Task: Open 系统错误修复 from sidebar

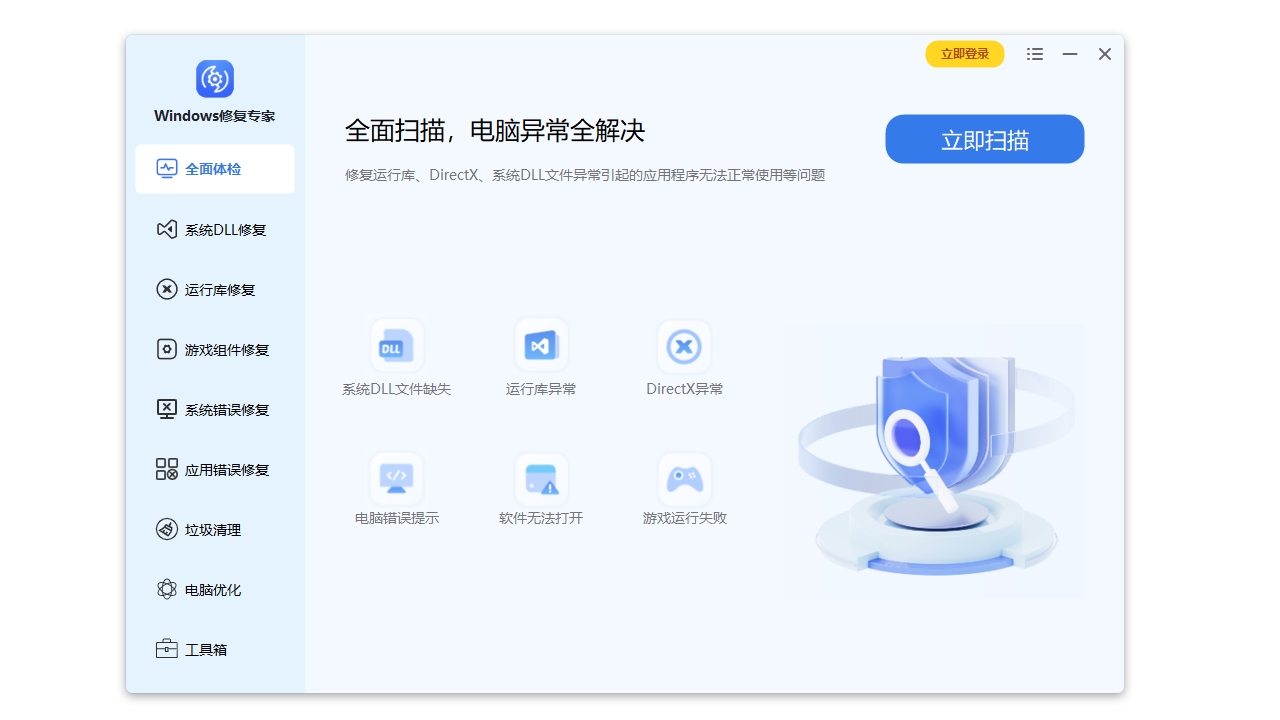Action: [x=215, y=410]
